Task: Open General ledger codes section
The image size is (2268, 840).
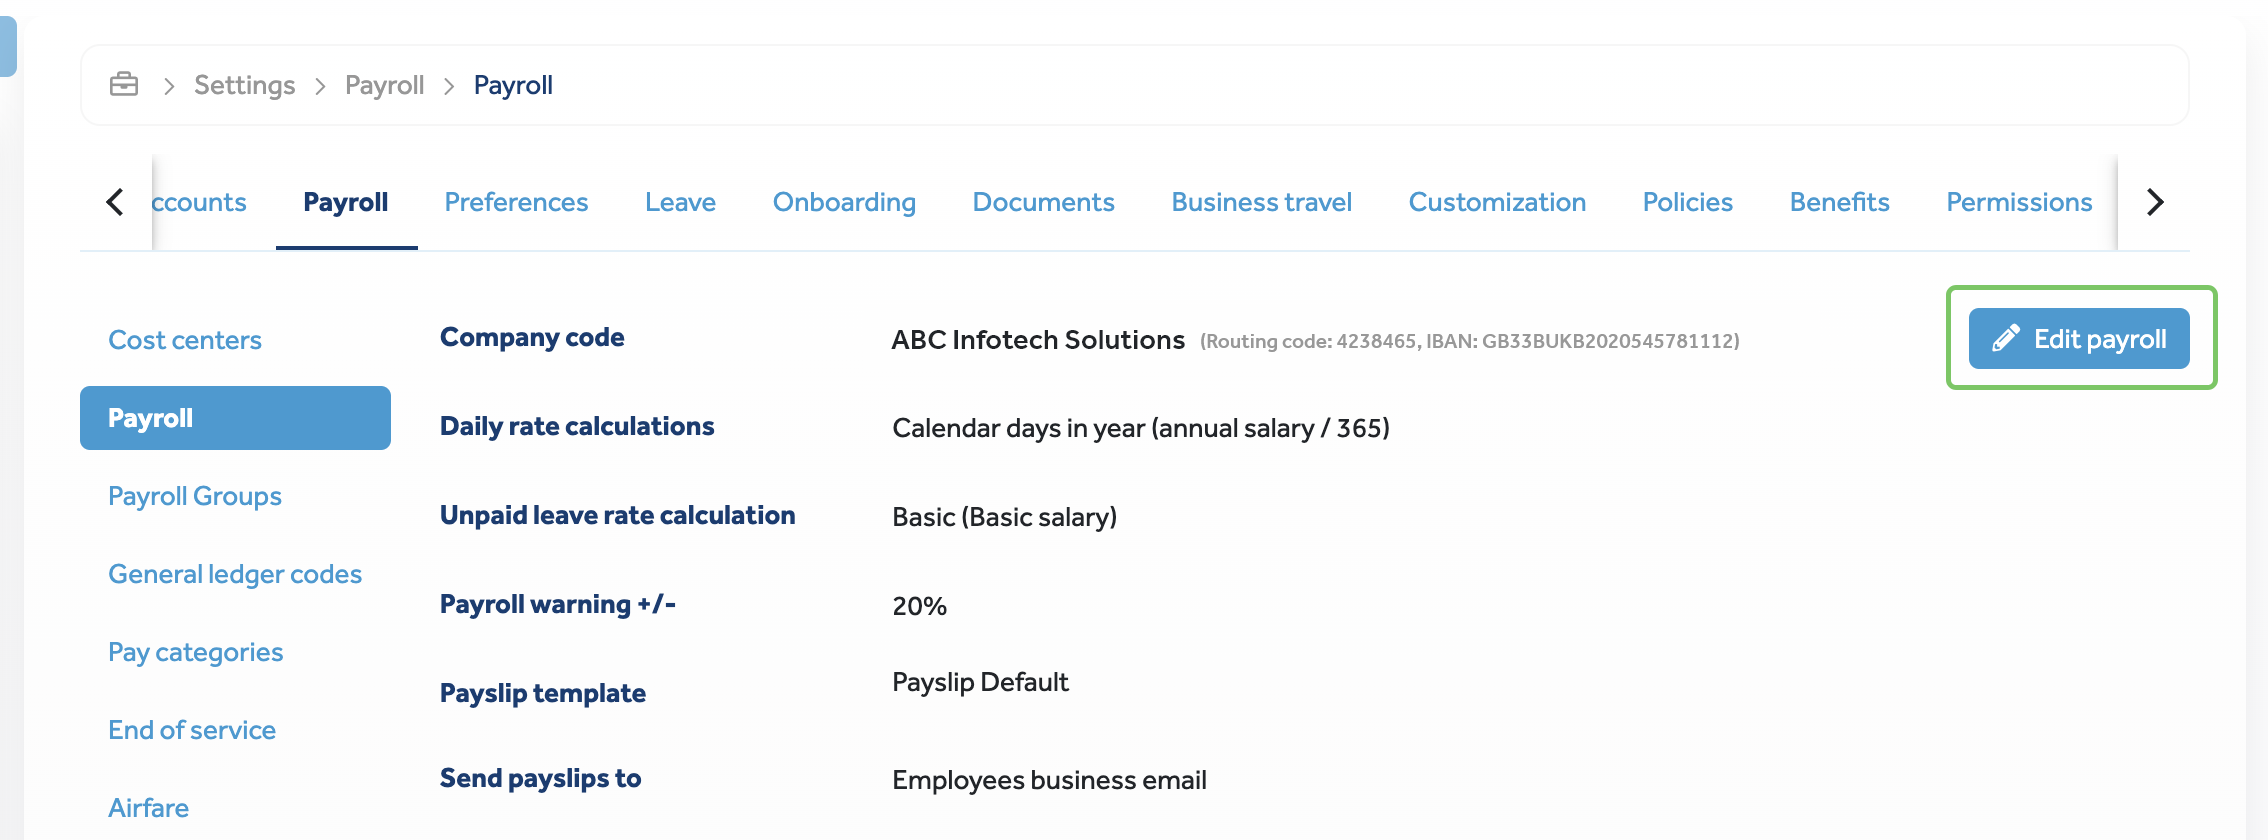Action: 235,574
